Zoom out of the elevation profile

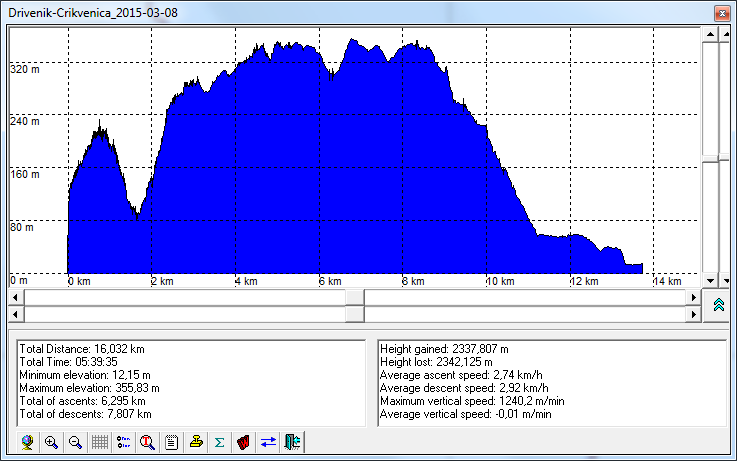tap(76, 441)
